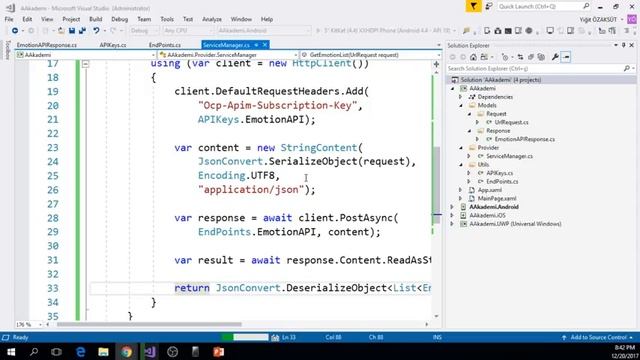
Task: Click the Solution Explorer search magnifier icon
Action: [x=627, y=69]
